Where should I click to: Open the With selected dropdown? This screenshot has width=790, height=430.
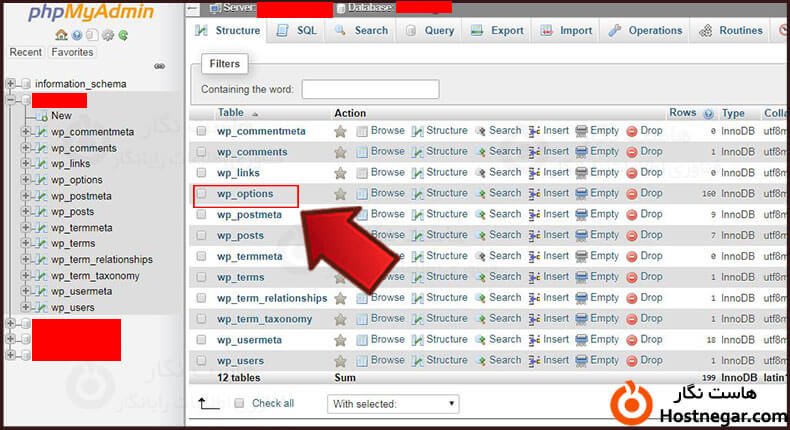393,404
